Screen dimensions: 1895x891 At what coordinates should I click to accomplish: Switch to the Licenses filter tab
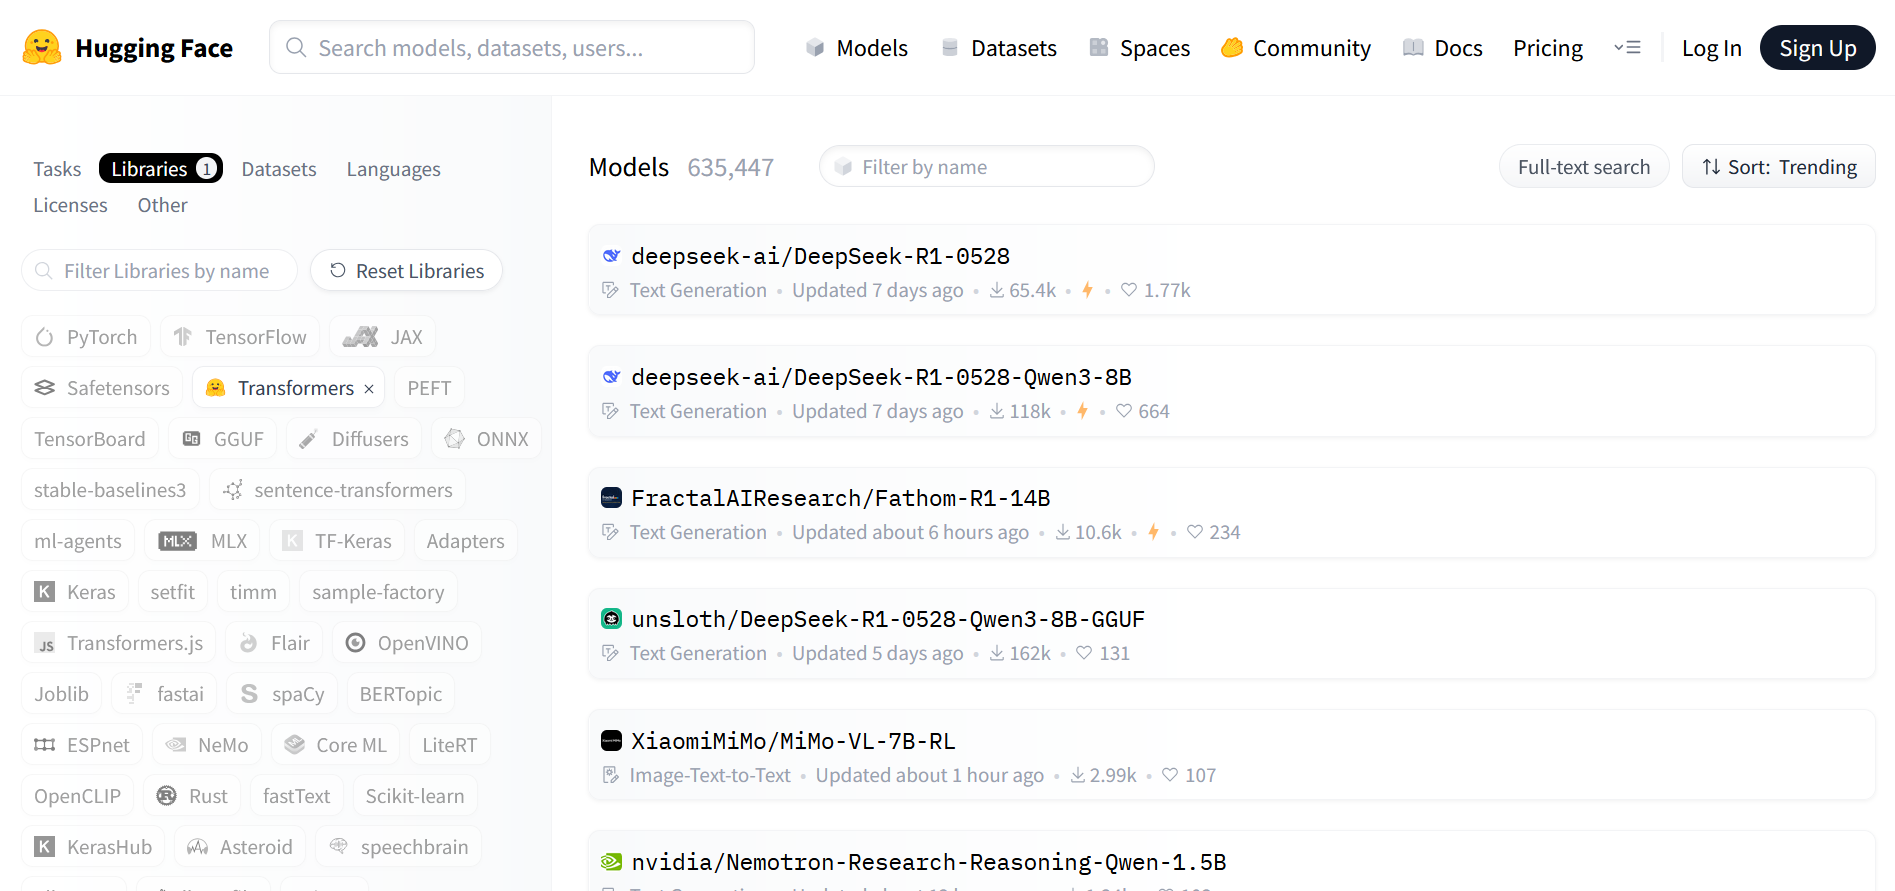point(70,205)
